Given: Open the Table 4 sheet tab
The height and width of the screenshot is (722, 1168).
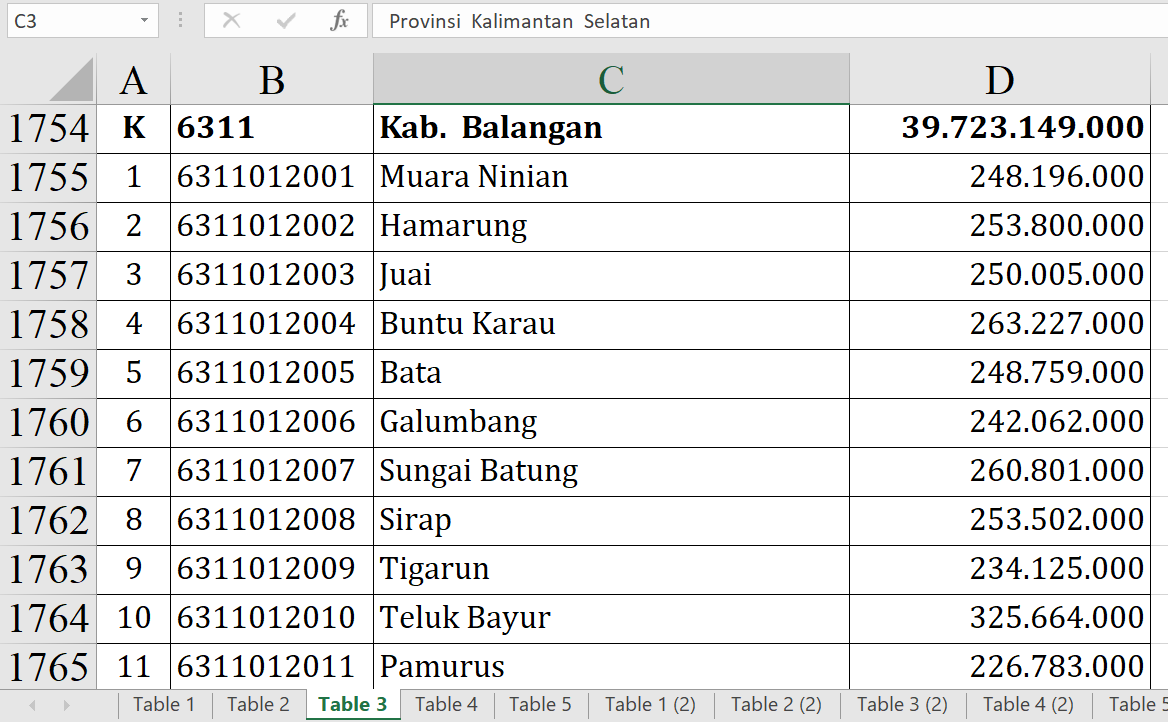Looking at the screenshot, I should 446,705.
